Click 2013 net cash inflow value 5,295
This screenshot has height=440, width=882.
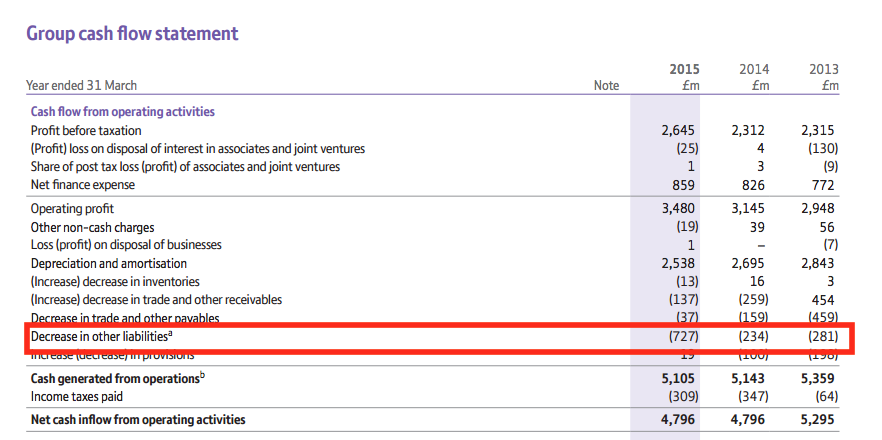click(x=819, y=419)
